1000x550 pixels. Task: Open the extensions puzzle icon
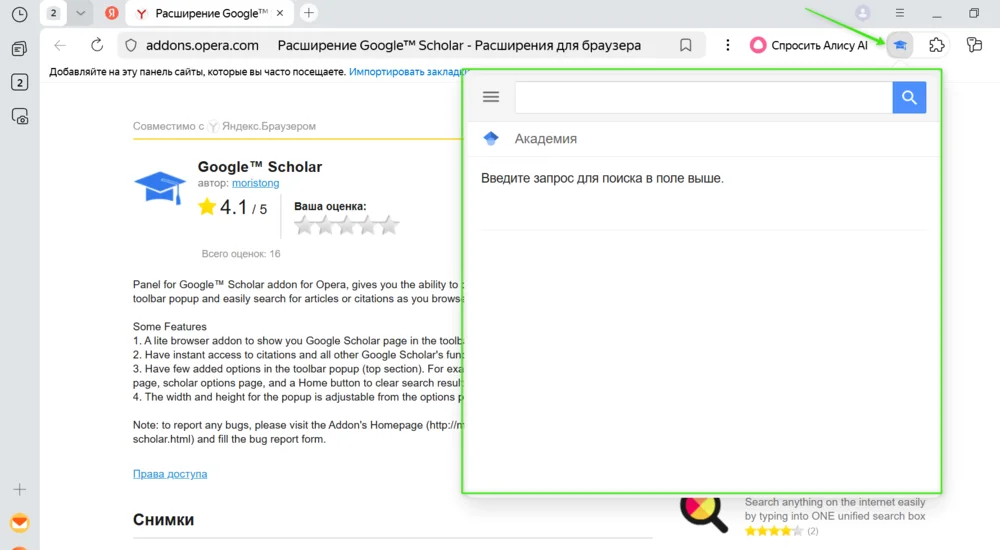[x=936, y=45]
